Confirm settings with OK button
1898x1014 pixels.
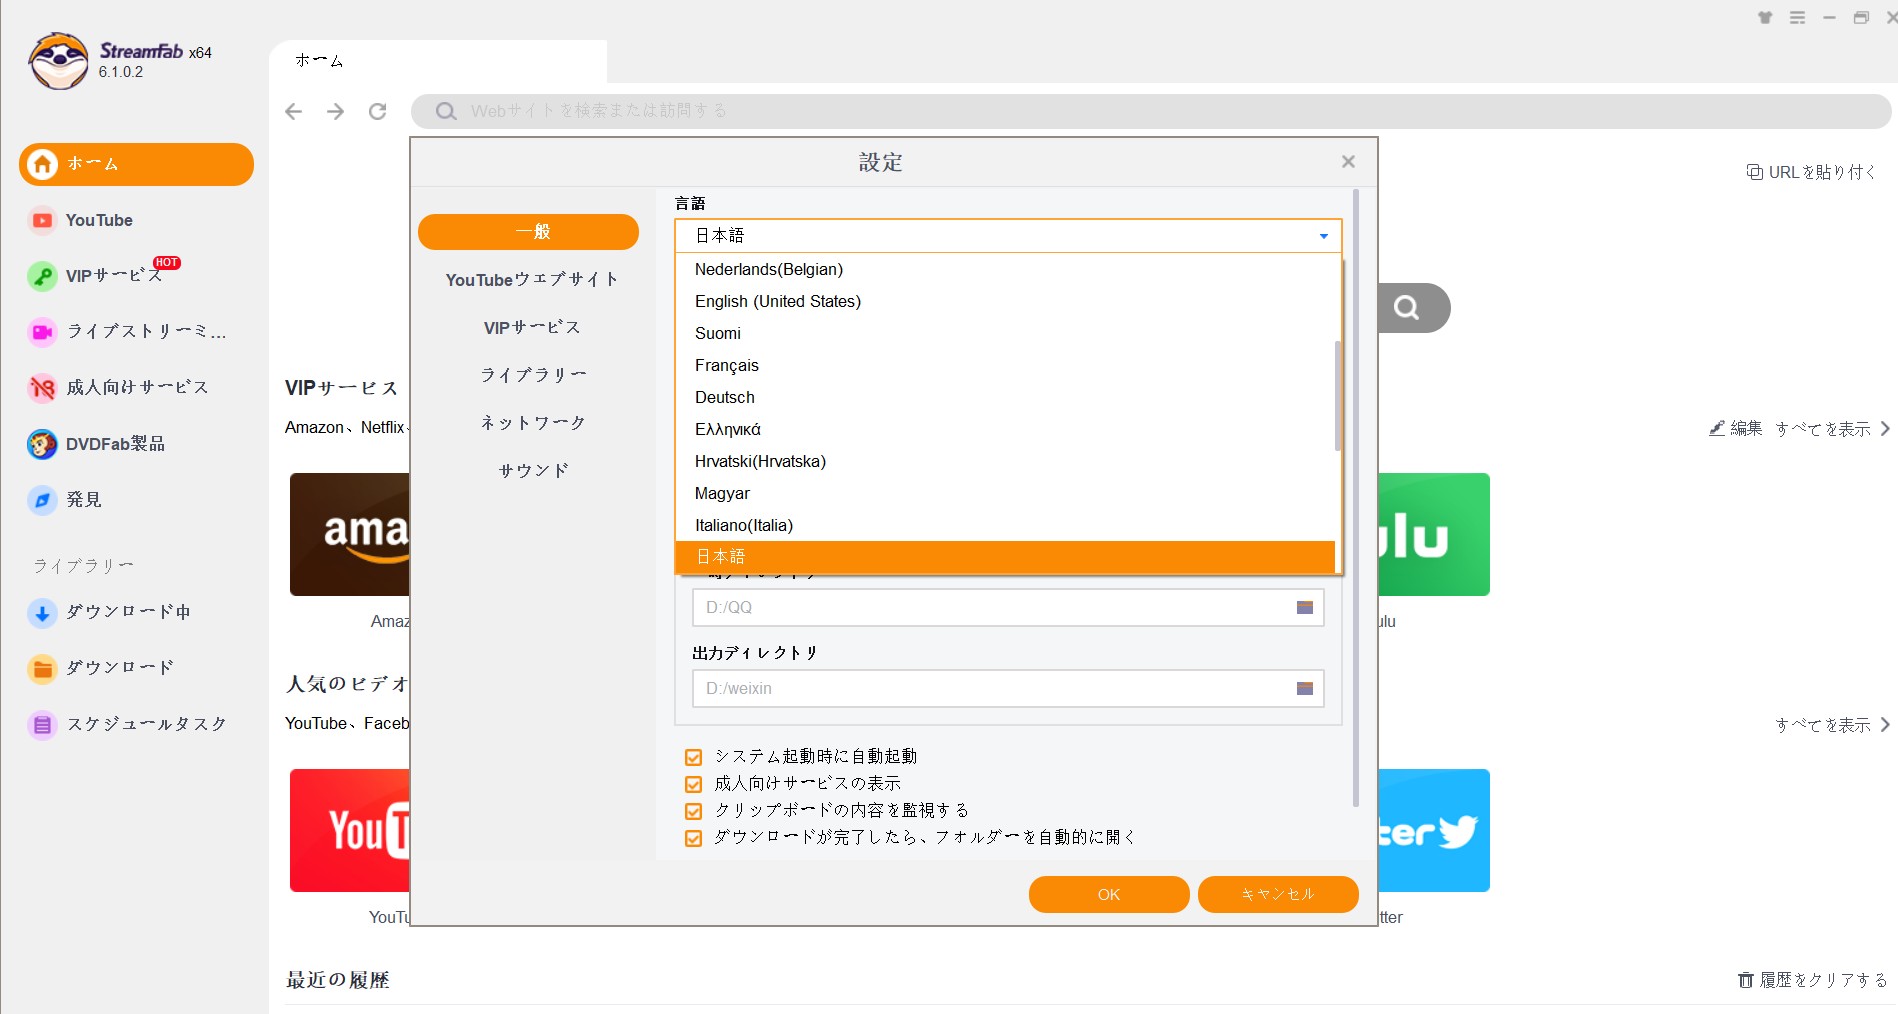tap(1109, 894)
